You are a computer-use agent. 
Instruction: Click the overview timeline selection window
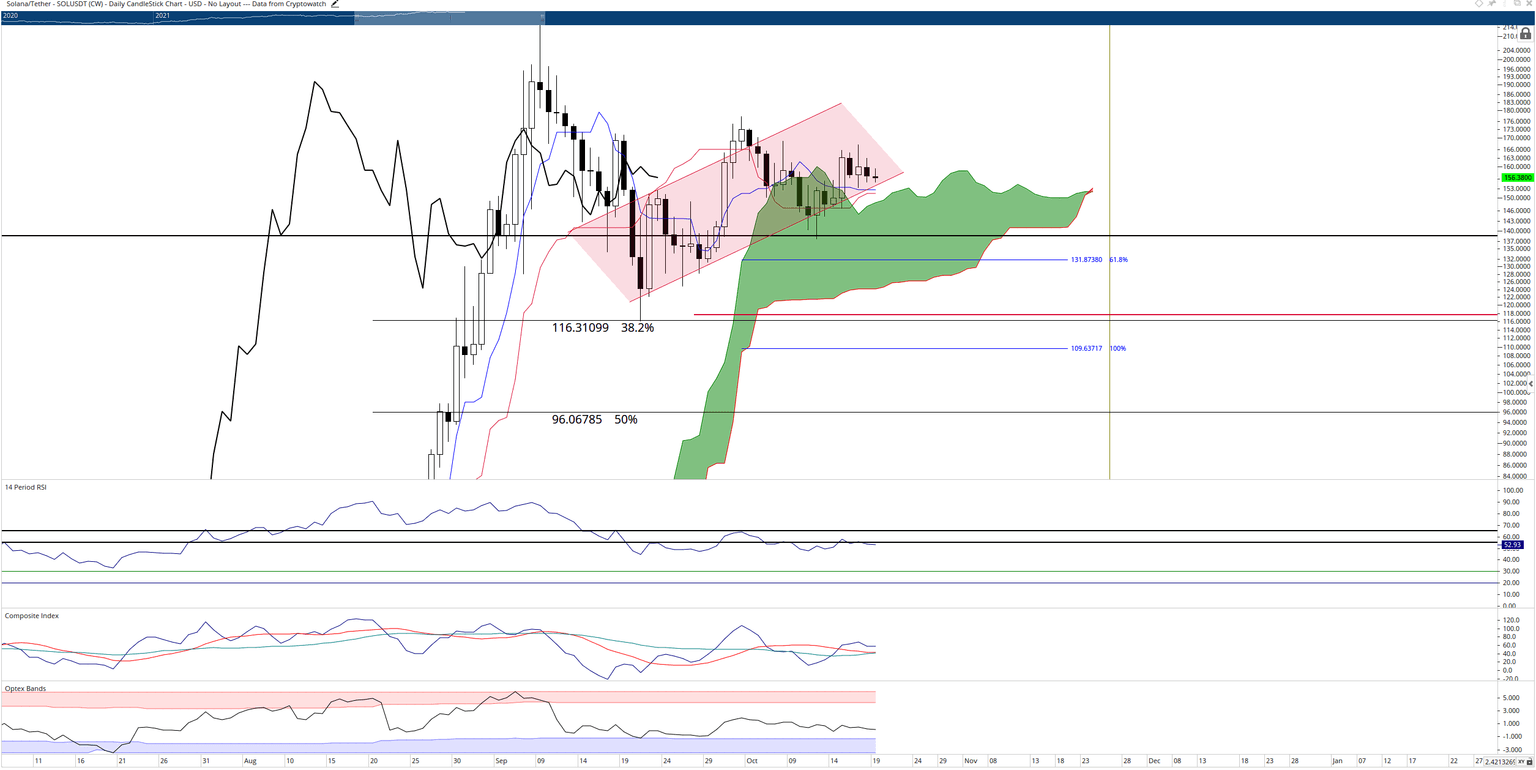point(450,17)
